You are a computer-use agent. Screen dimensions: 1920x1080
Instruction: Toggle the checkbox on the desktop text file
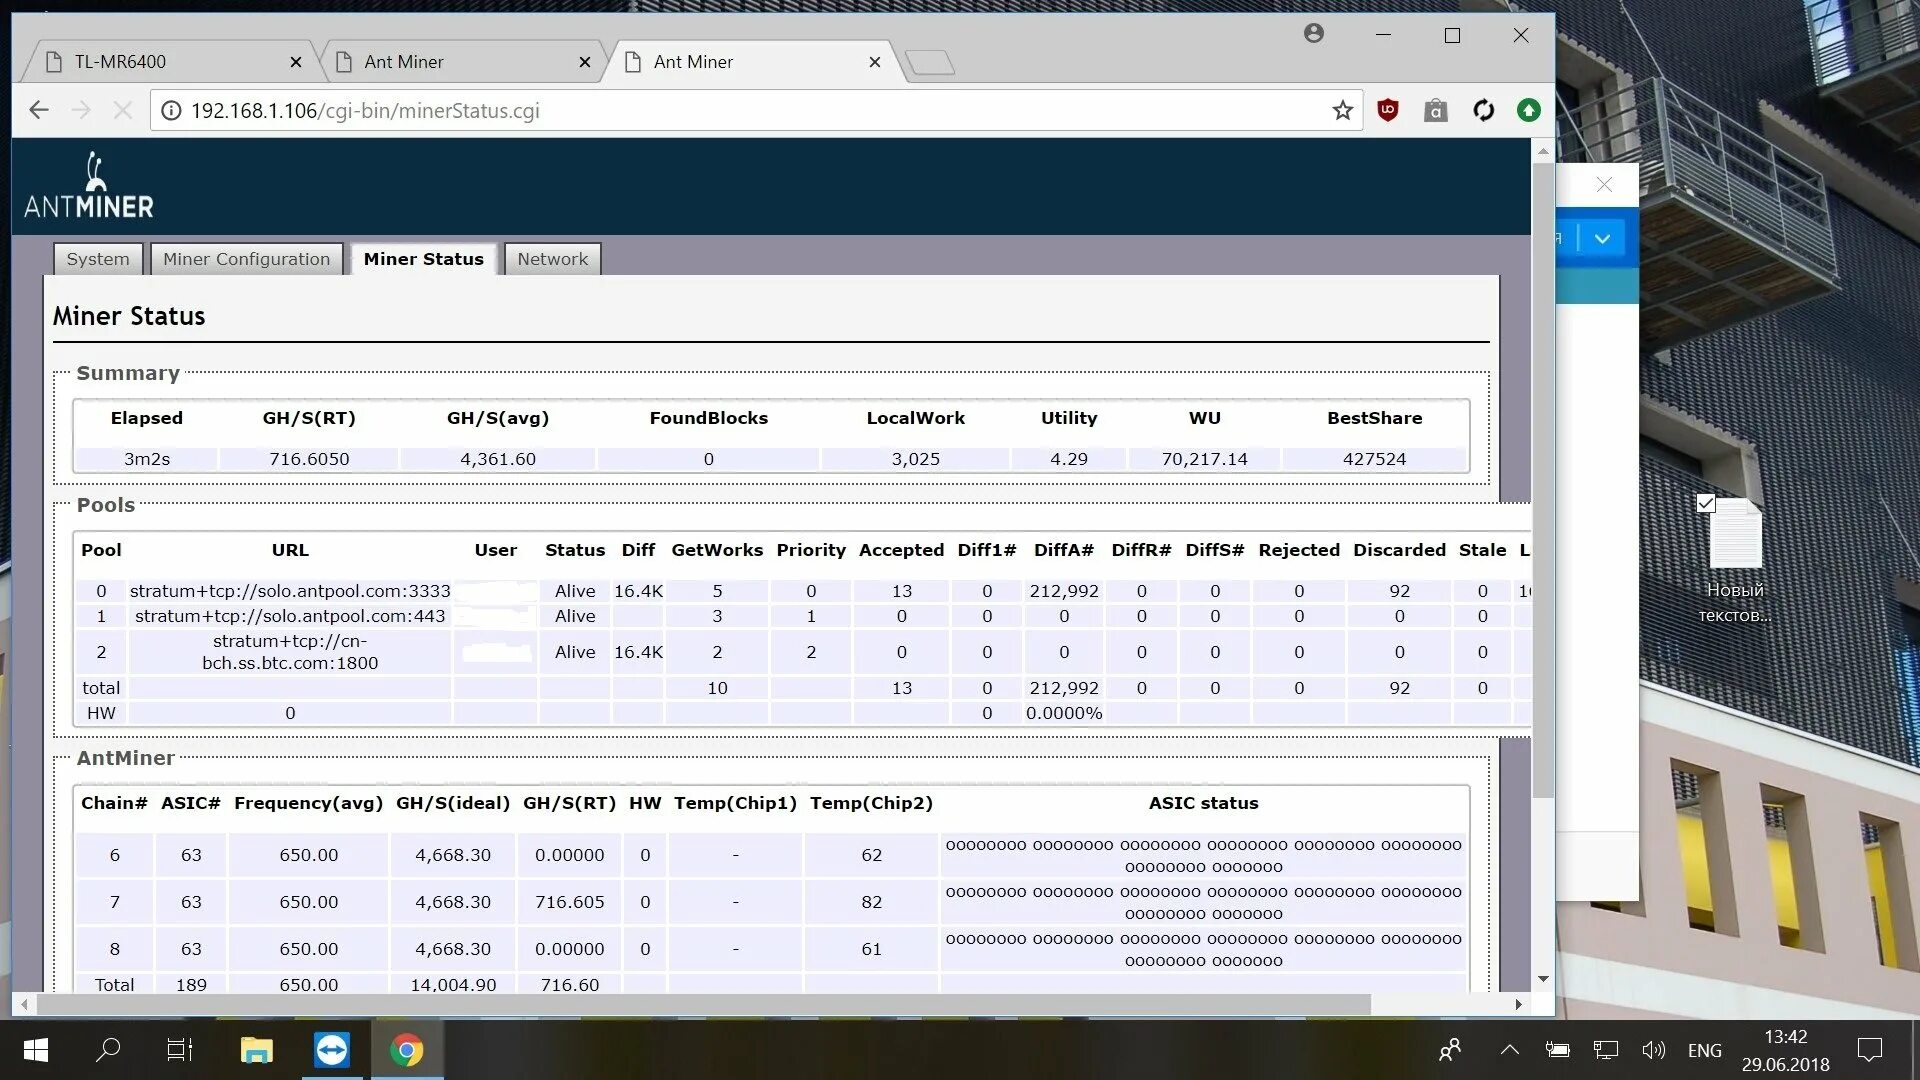1706,503
